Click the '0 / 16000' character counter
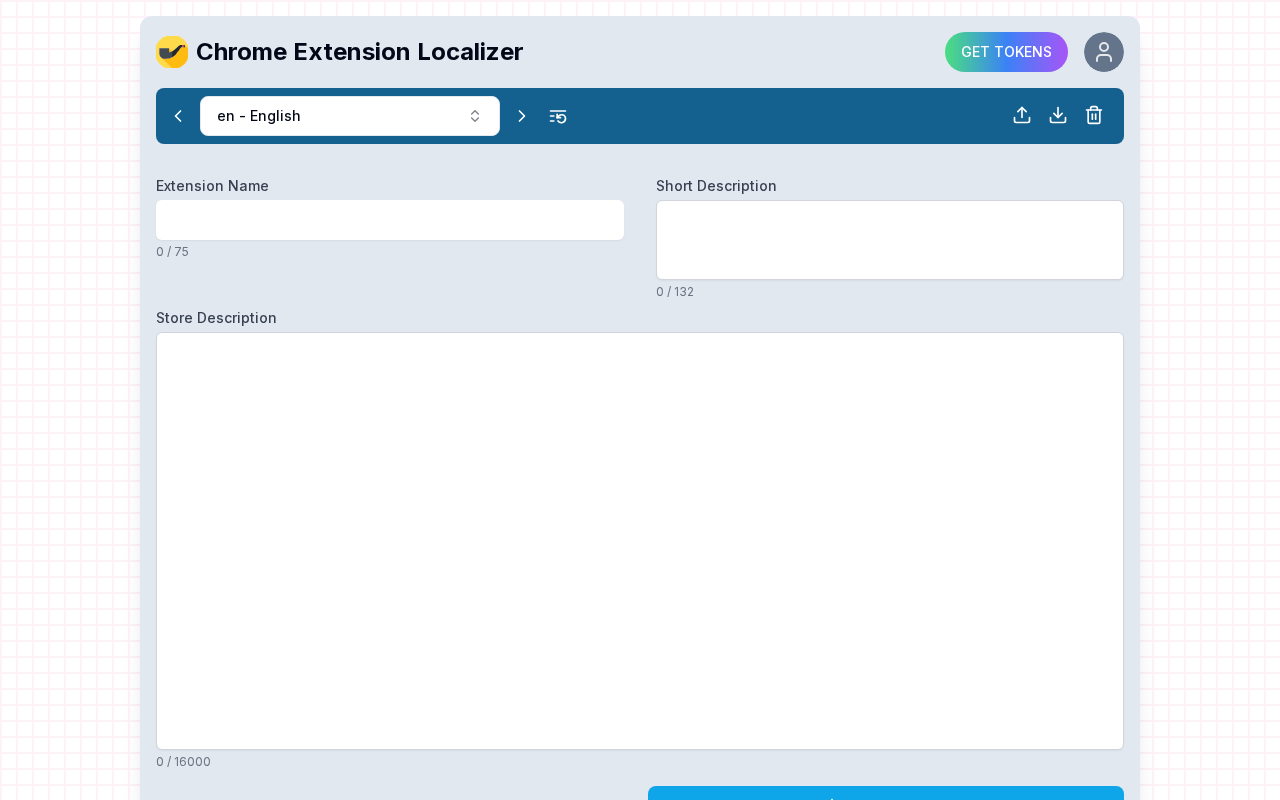This screenshot has height=800, width=1280. 183,762
